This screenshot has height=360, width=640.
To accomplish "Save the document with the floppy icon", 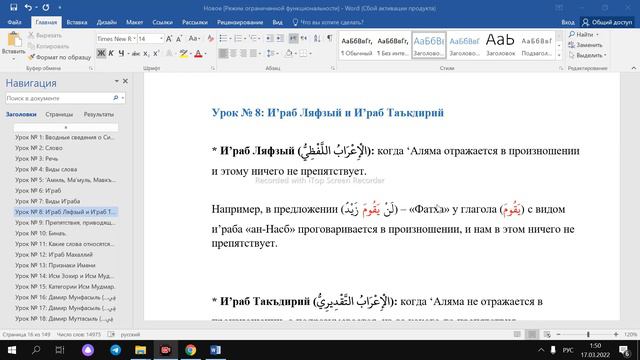I will point(13,7).
